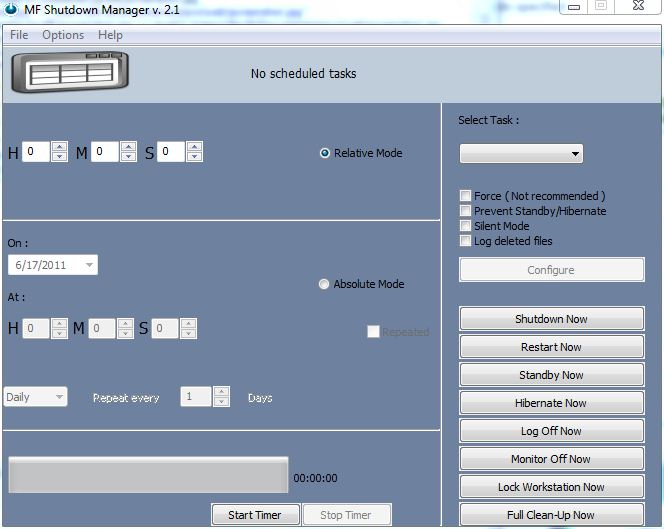Viewport: 664px width, 529px height.
Task: Increase the relative Seconds spinner value
Action: pyautogui.click(x=194, y=147)
